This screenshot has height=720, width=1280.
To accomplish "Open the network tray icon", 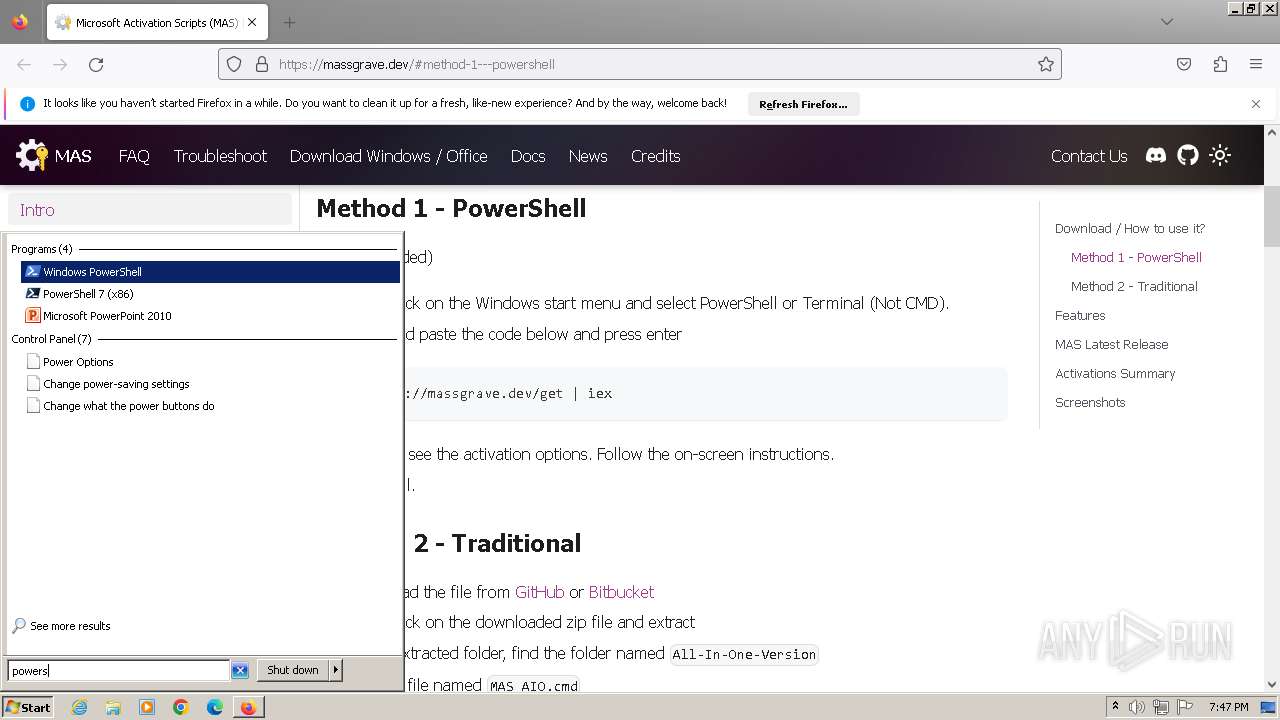I will click(1160, 707).
